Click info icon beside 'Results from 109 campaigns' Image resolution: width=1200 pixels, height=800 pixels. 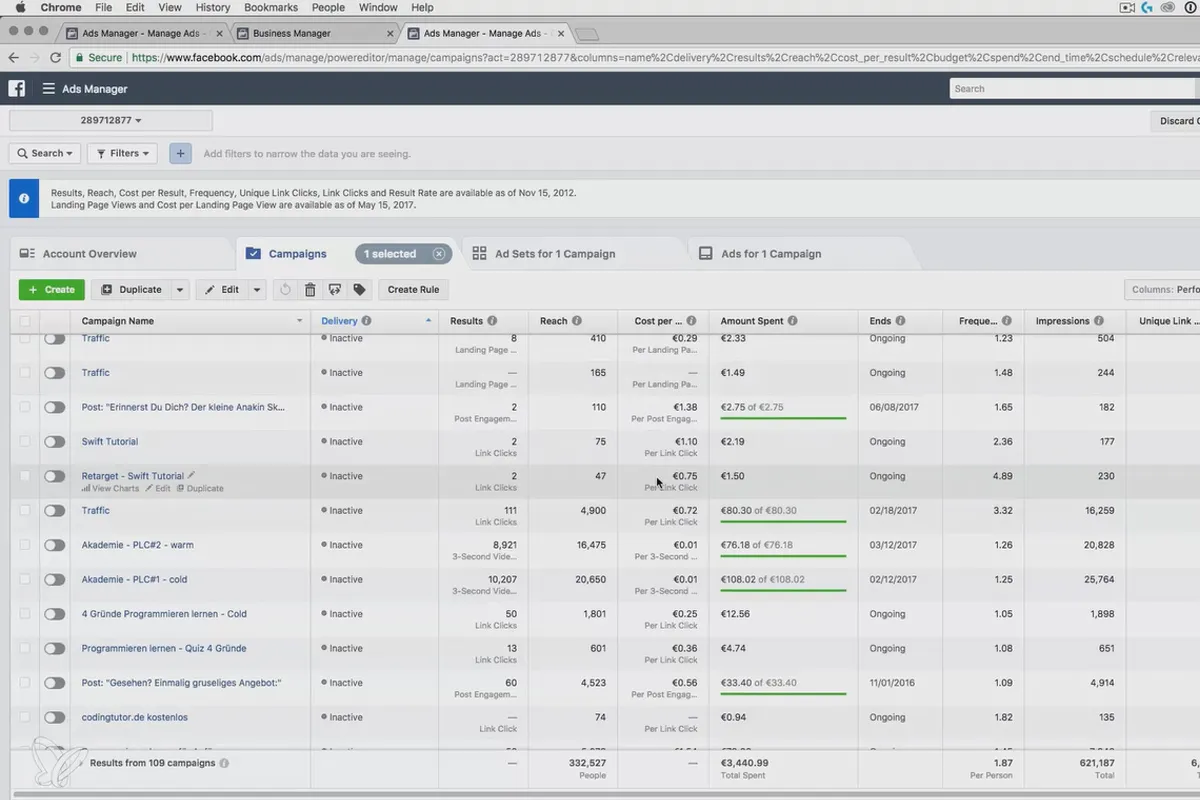tap(224, 763)
